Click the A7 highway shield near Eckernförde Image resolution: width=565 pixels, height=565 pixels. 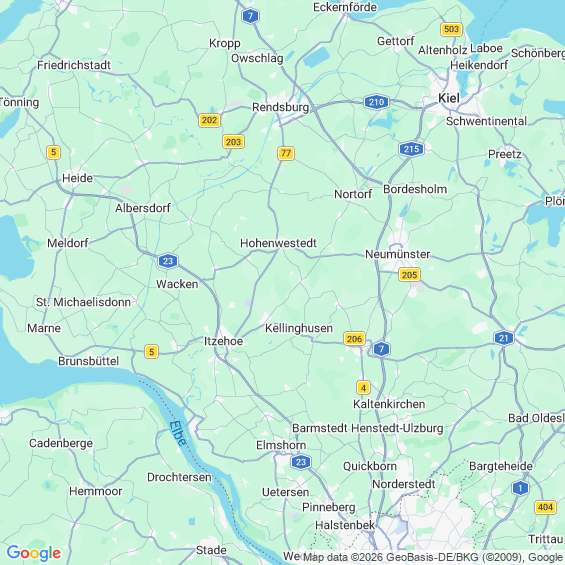[250, 16]
